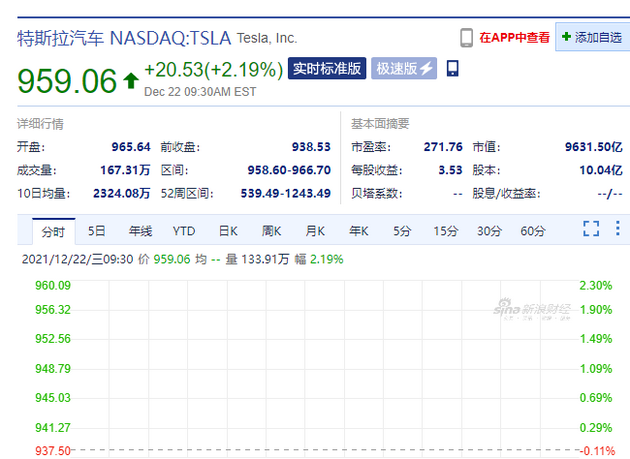Click the mobile icon after 极速版 button
Viewport: 630px width, 459px height.
tap(452, 68)
